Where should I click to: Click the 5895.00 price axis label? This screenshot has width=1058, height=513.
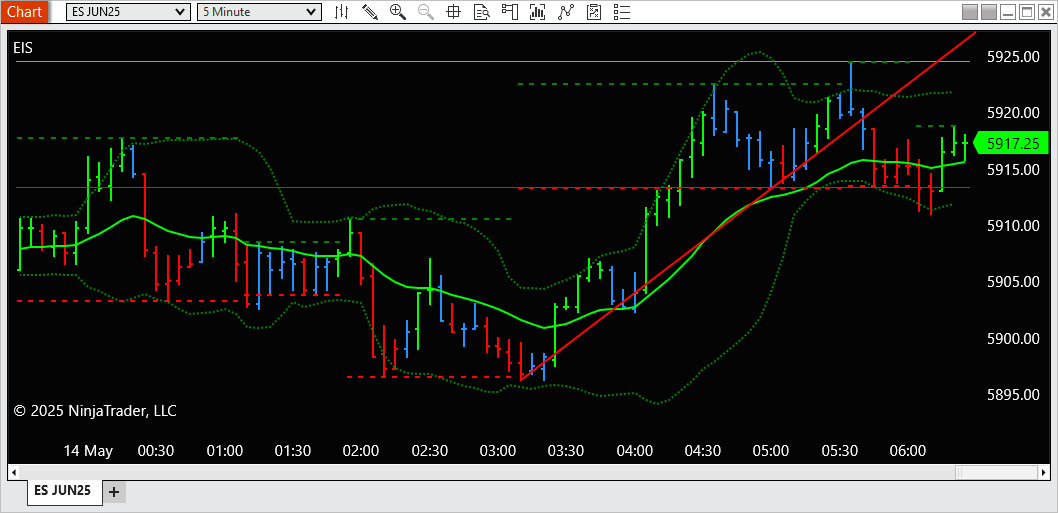[1013, 394]
